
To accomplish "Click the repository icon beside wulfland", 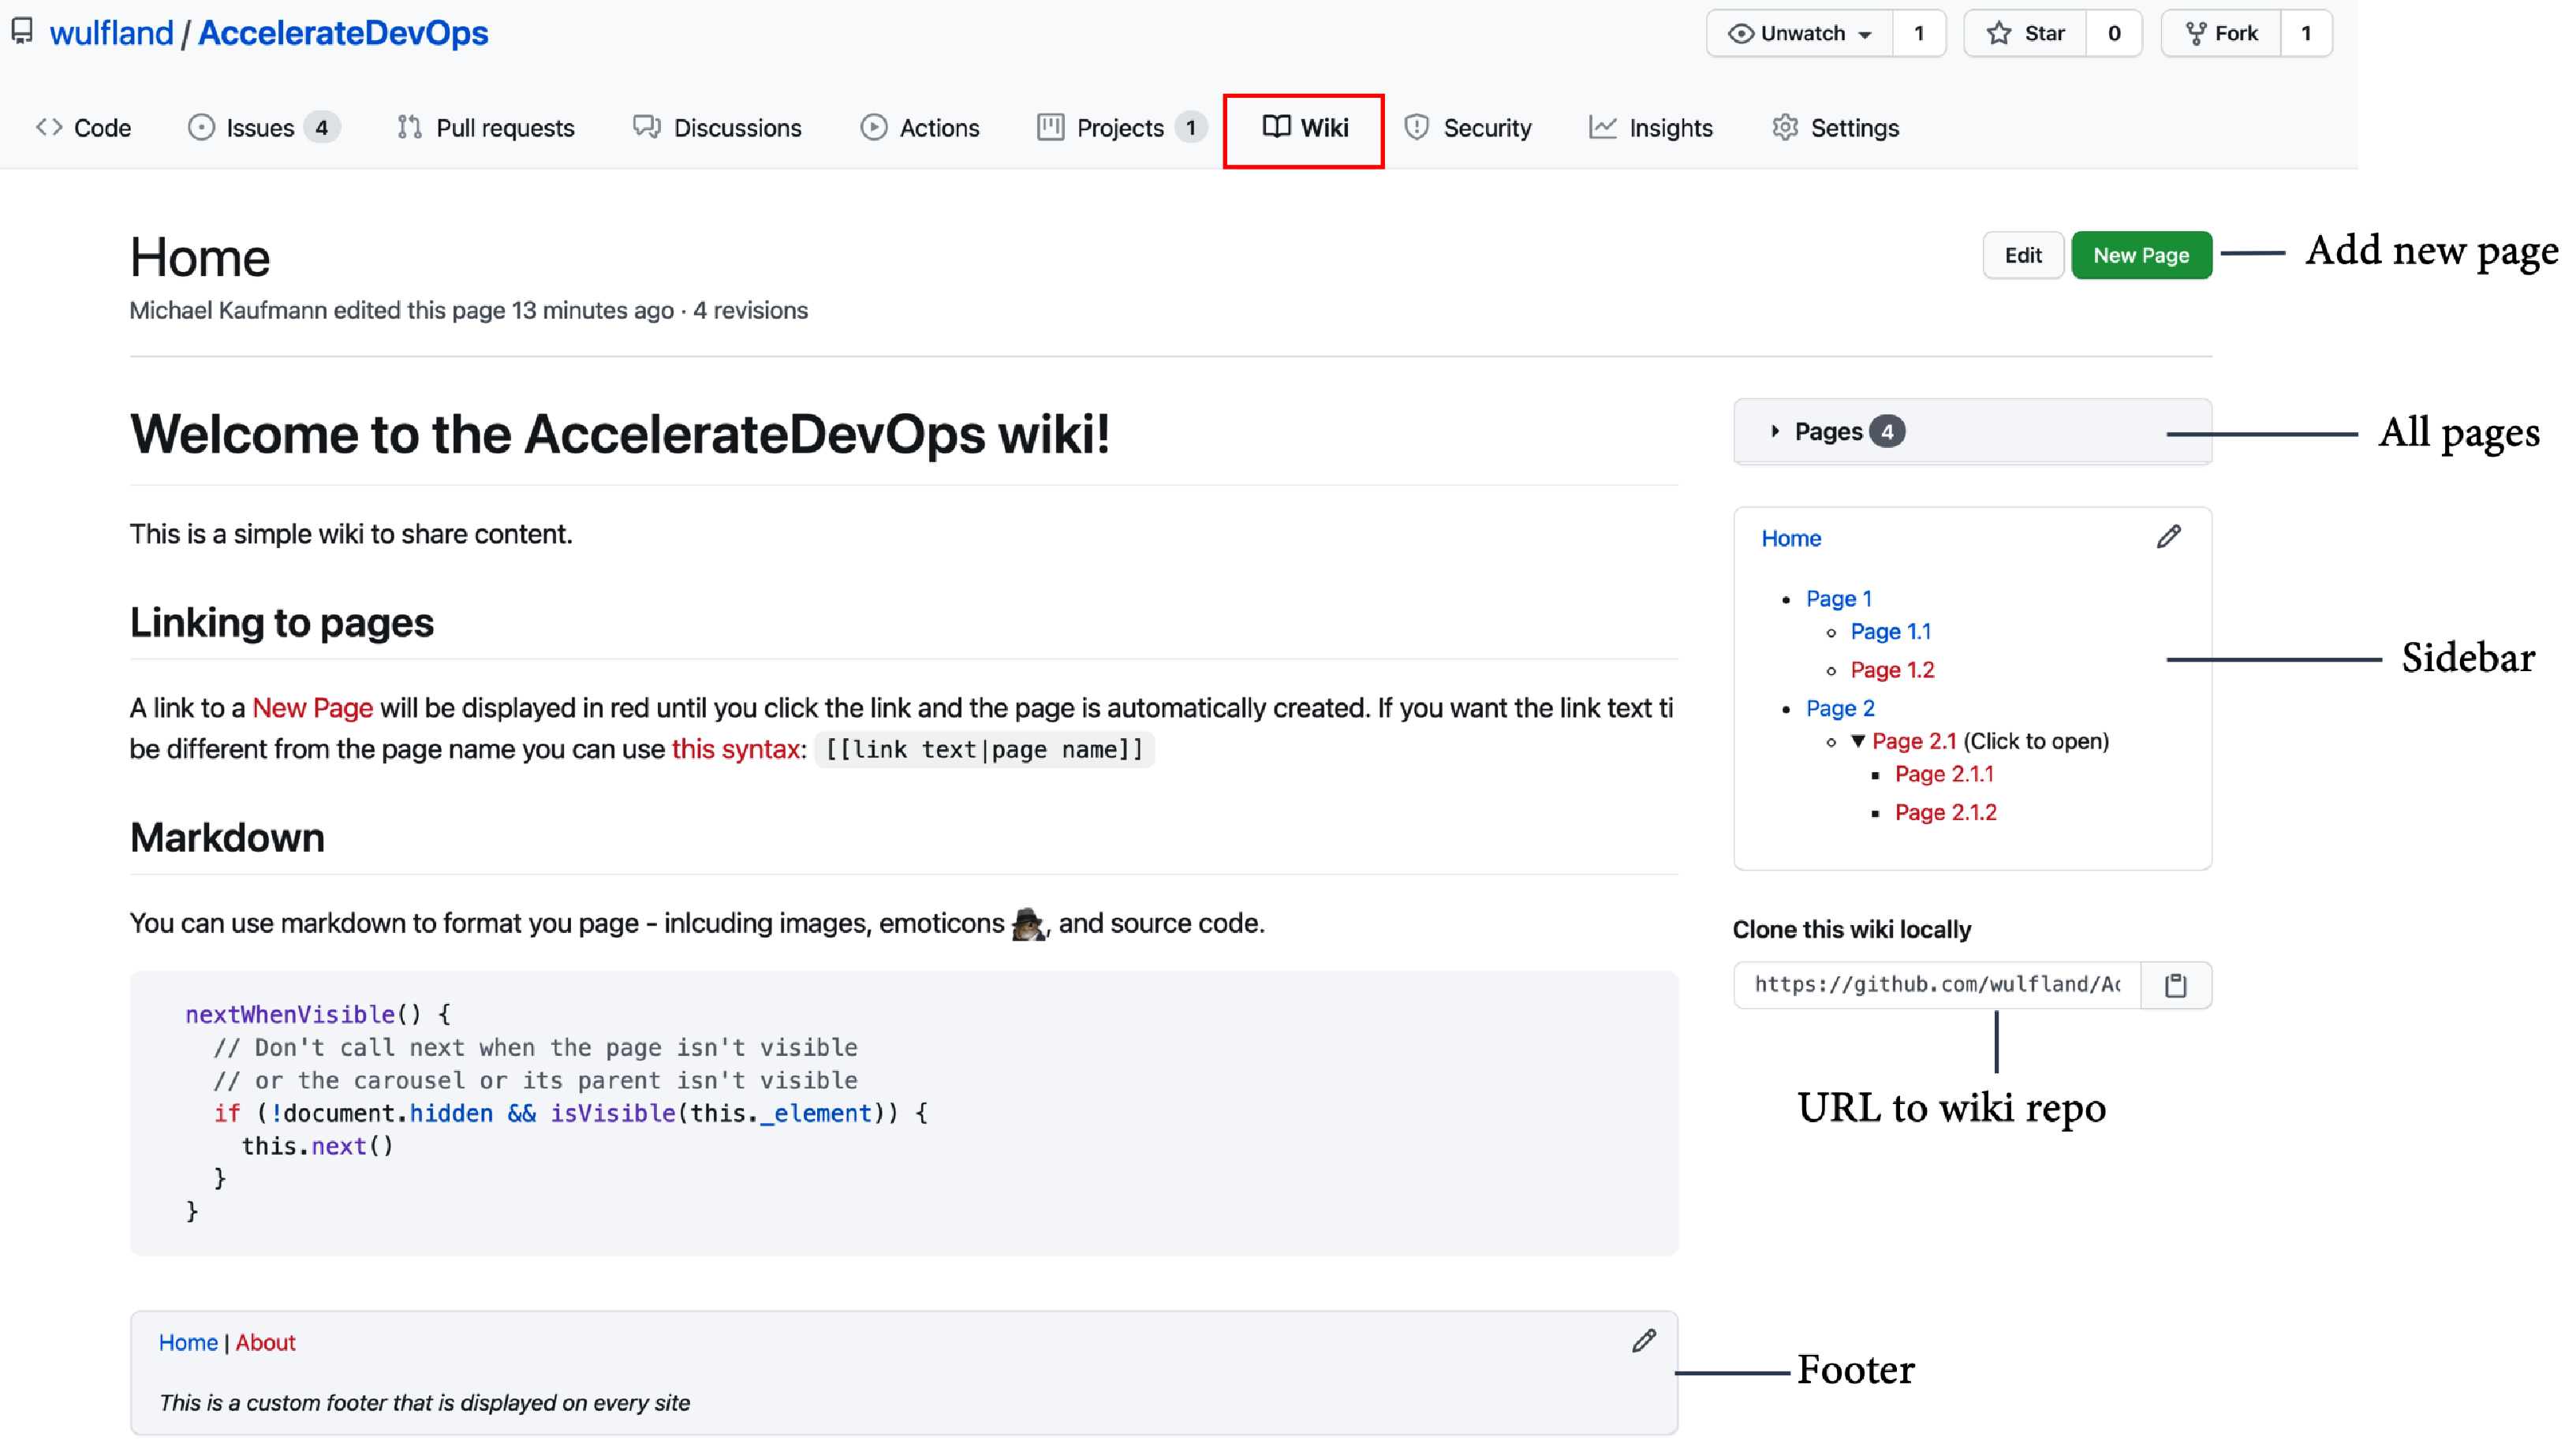I will tap(22, 32).
